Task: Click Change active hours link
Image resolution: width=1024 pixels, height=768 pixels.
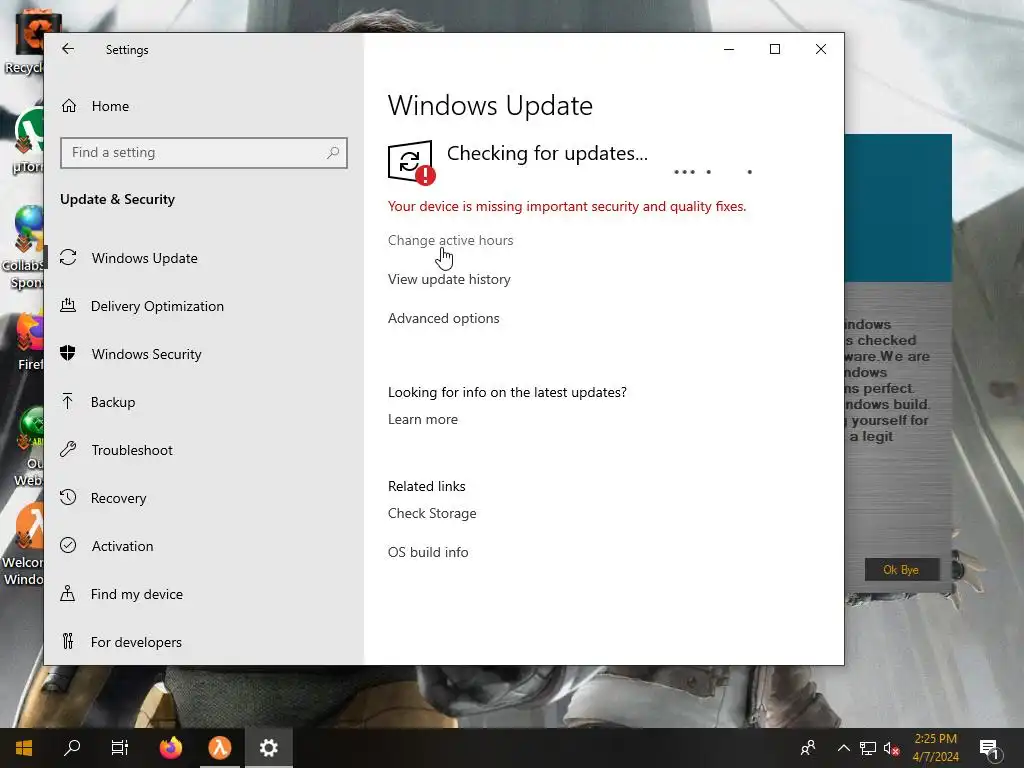Action: click(x=451, y=240)
